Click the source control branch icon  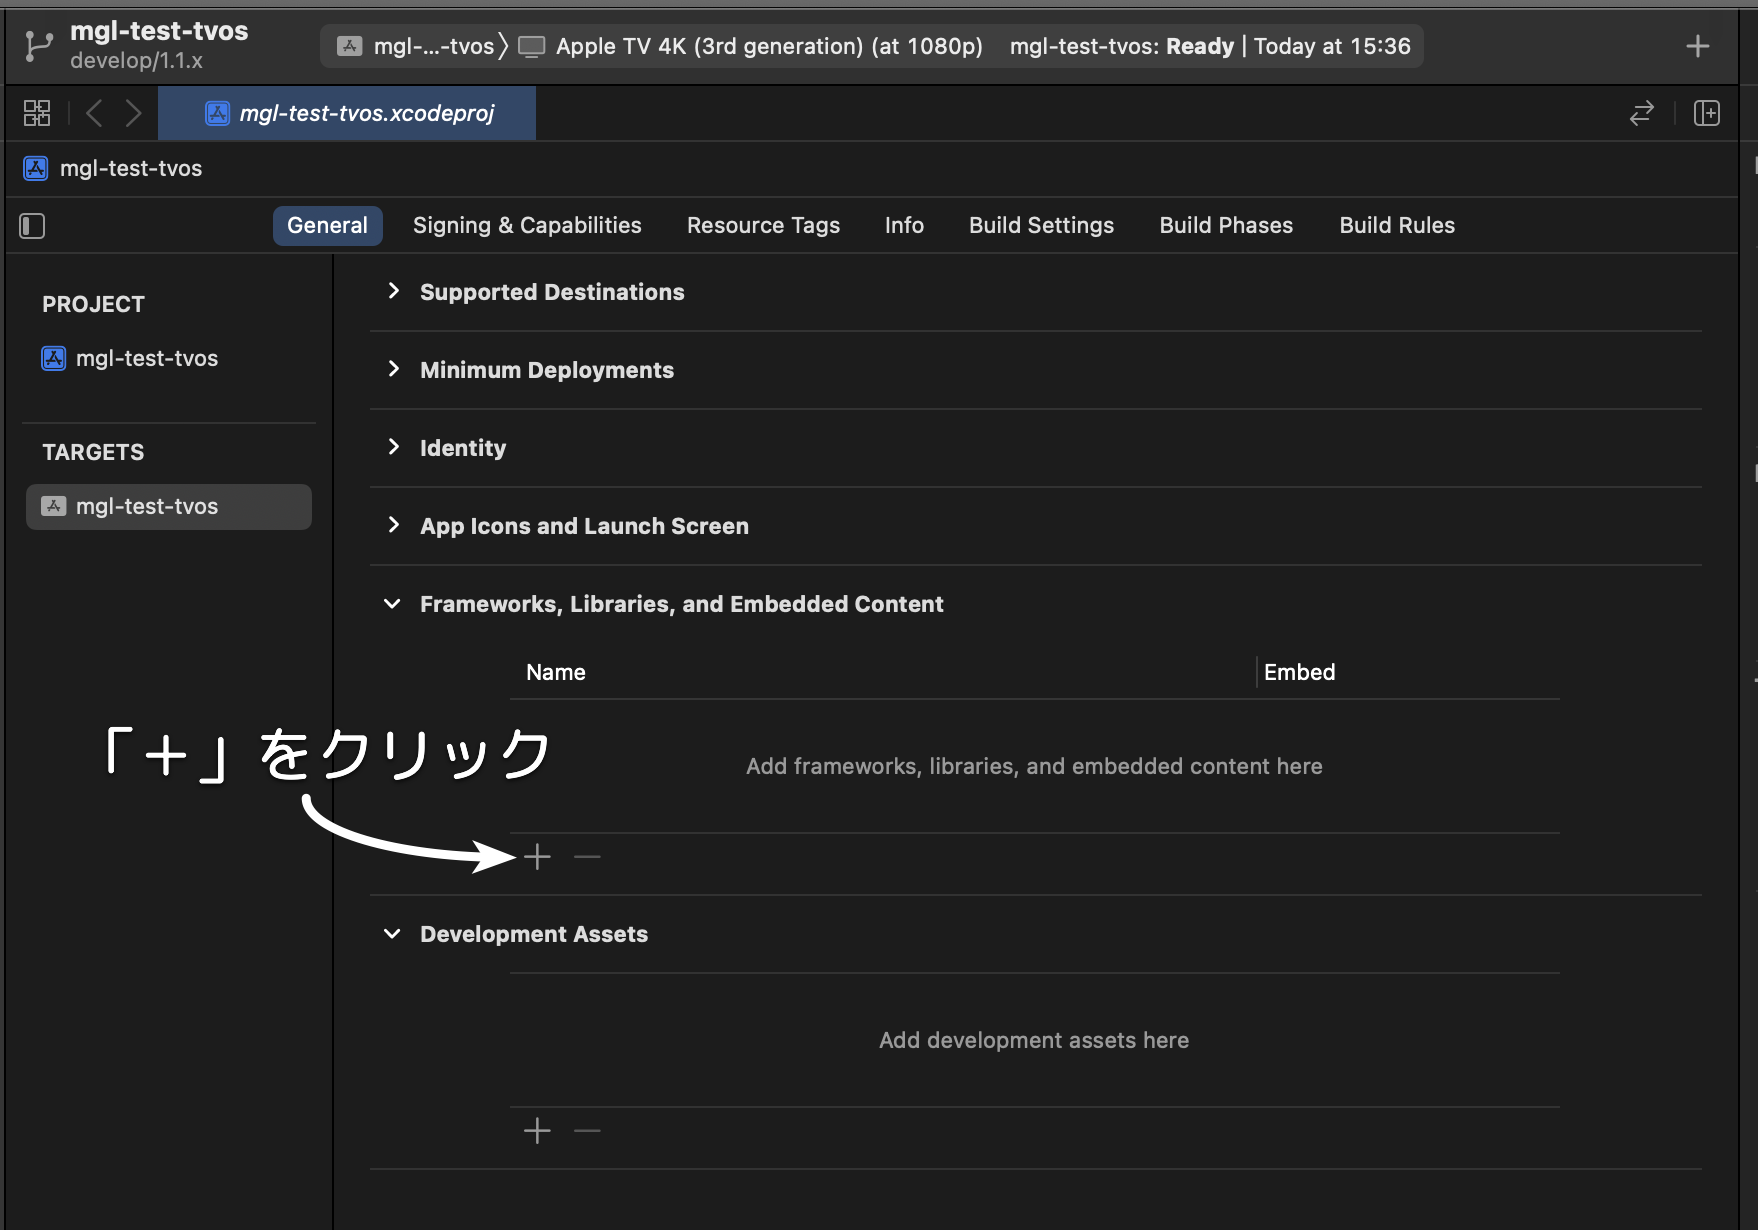(38, 46)
